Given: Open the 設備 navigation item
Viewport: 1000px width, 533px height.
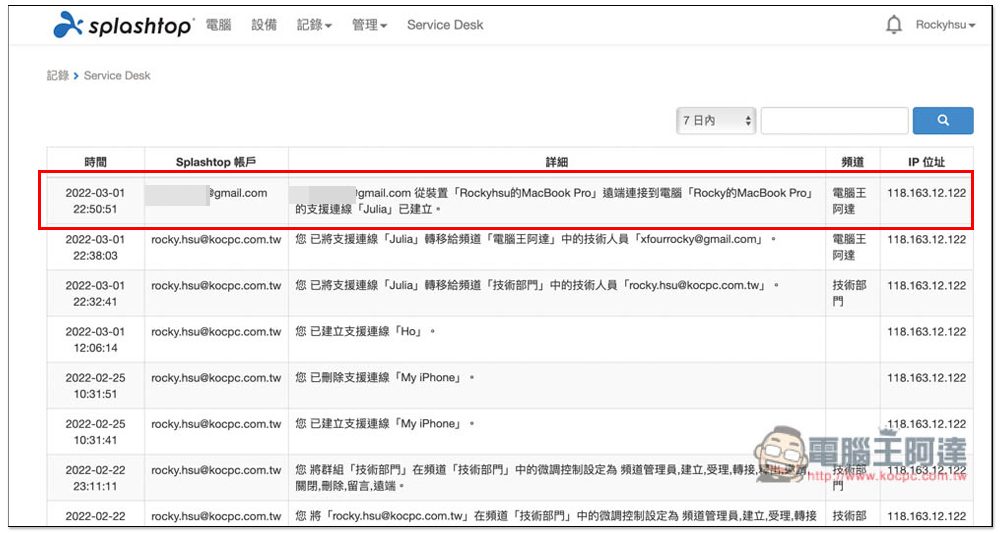Looking at the screenshot, I should pyautogui.click(x=264, y=25).
